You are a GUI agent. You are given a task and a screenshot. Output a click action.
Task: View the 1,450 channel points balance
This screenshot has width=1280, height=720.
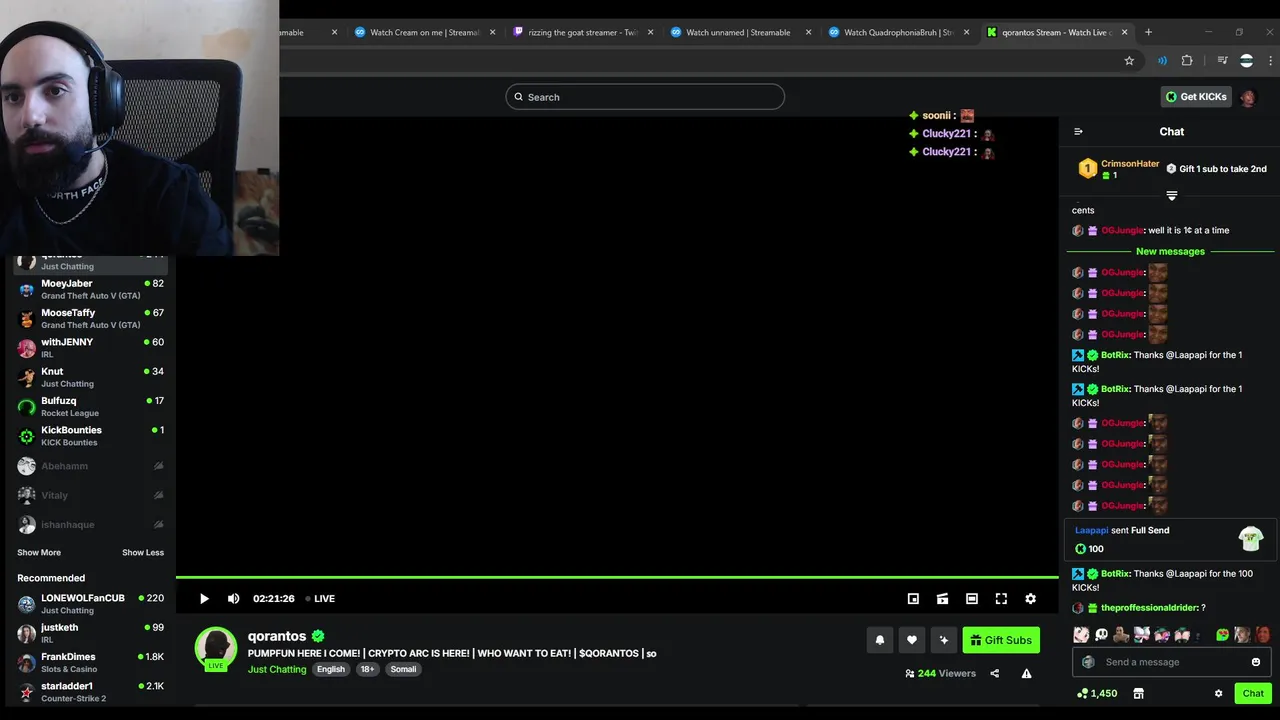pyautogui.click(x=1097, y=693)
